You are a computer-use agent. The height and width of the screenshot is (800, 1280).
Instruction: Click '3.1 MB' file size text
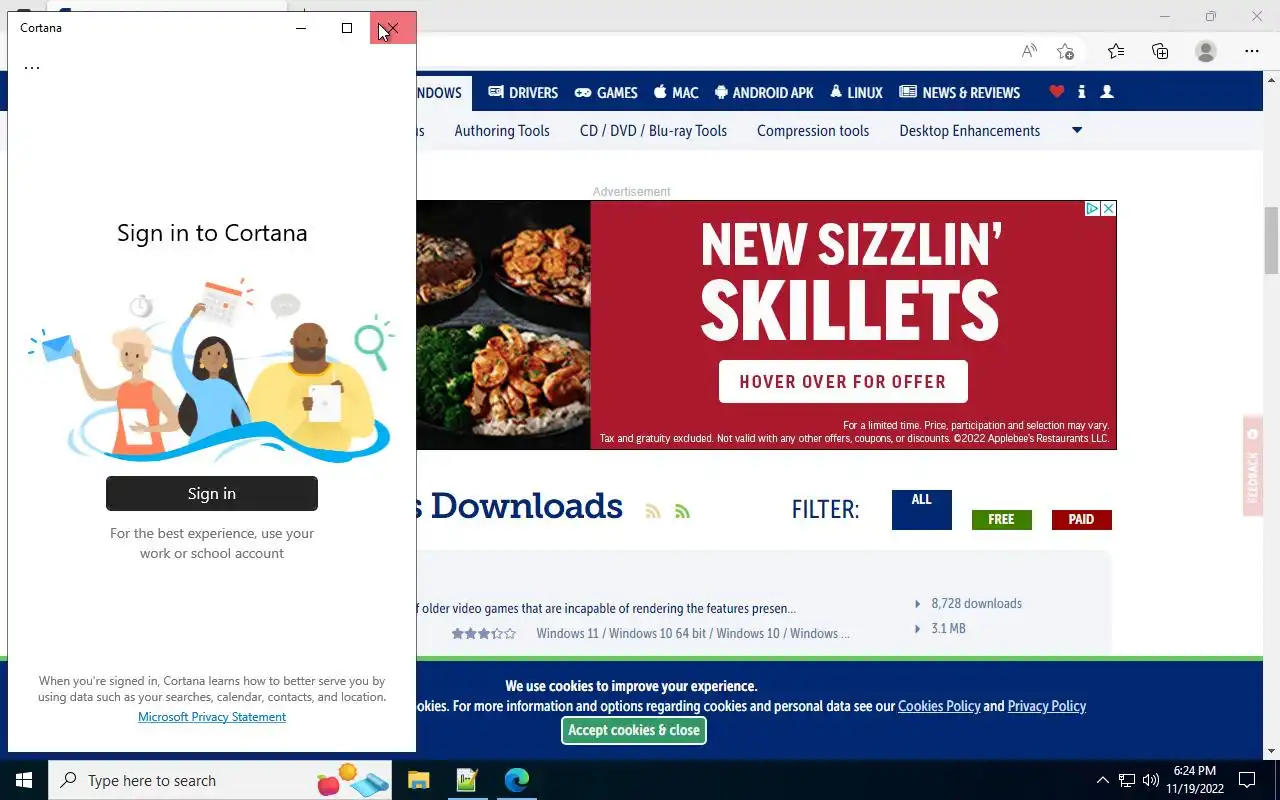(x=948, y=629)
